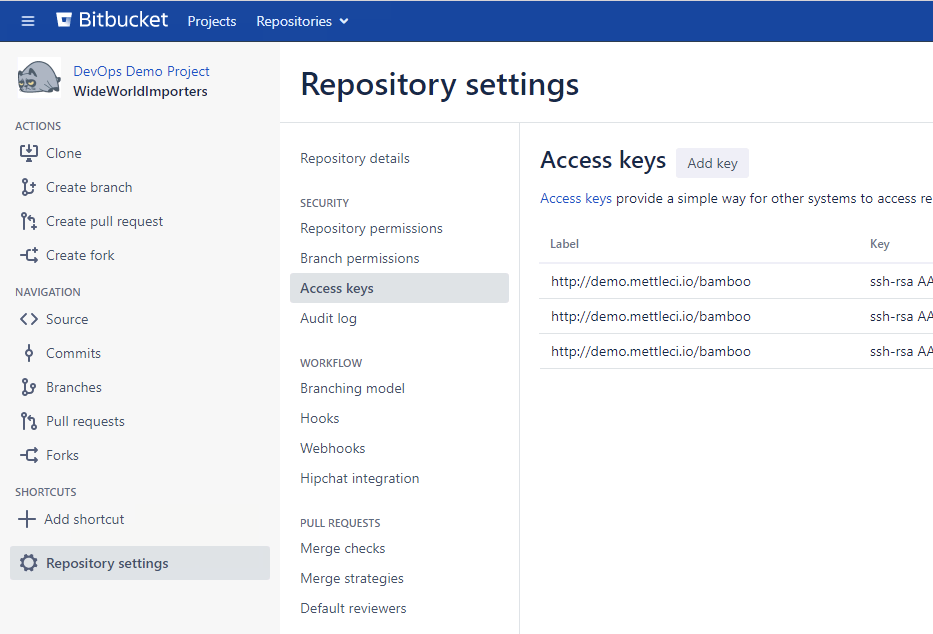The image size is (933, 634).
Task: Click the Repository settings gear icon
Action: pos(29,563)
